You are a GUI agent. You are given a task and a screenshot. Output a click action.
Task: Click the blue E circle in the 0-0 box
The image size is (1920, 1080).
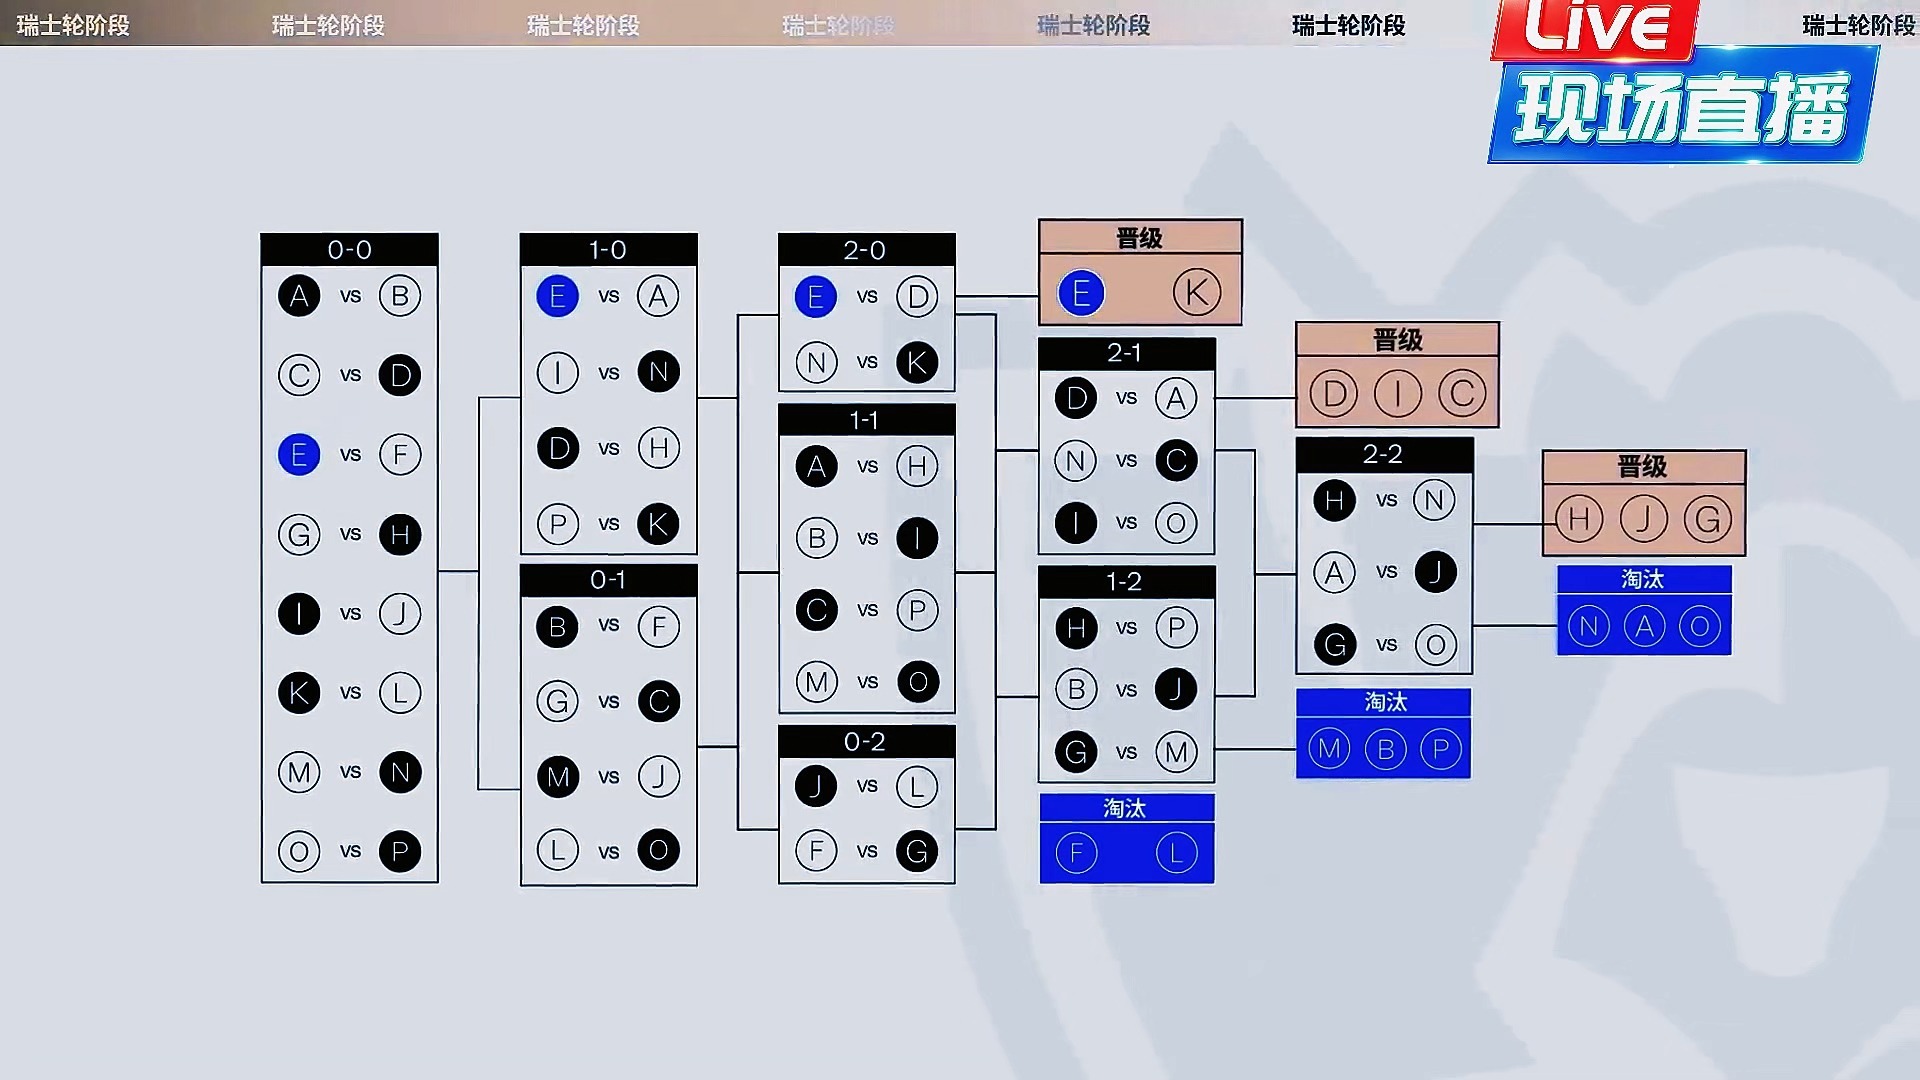[x=299, y=455]
